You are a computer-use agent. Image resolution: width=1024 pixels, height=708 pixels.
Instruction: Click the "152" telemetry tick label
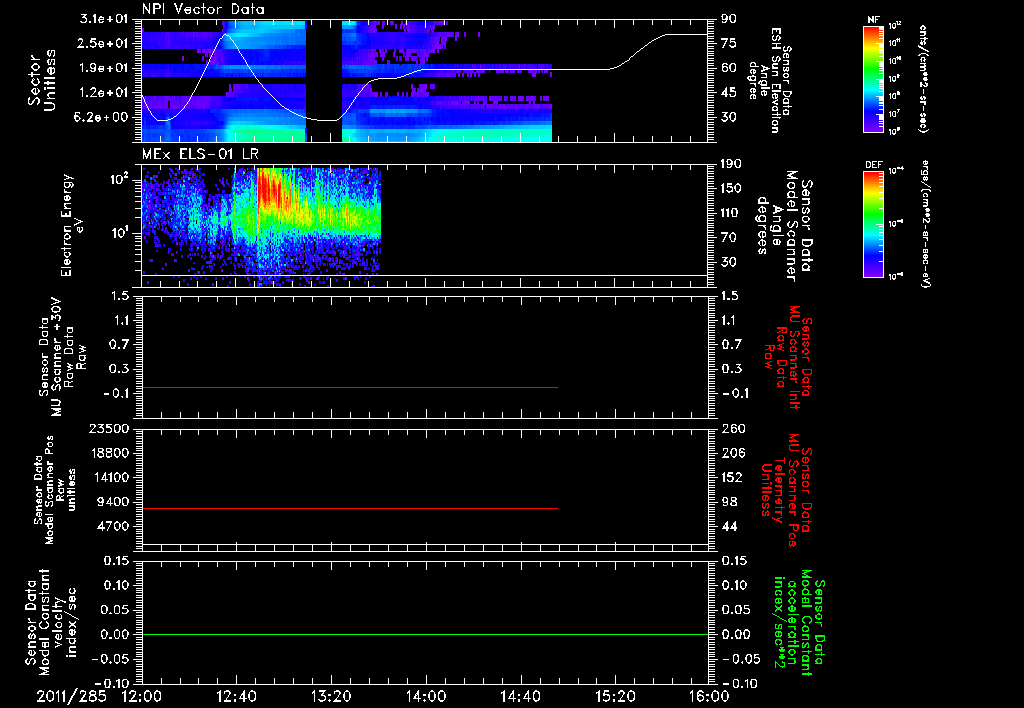[x=732, y=477]
